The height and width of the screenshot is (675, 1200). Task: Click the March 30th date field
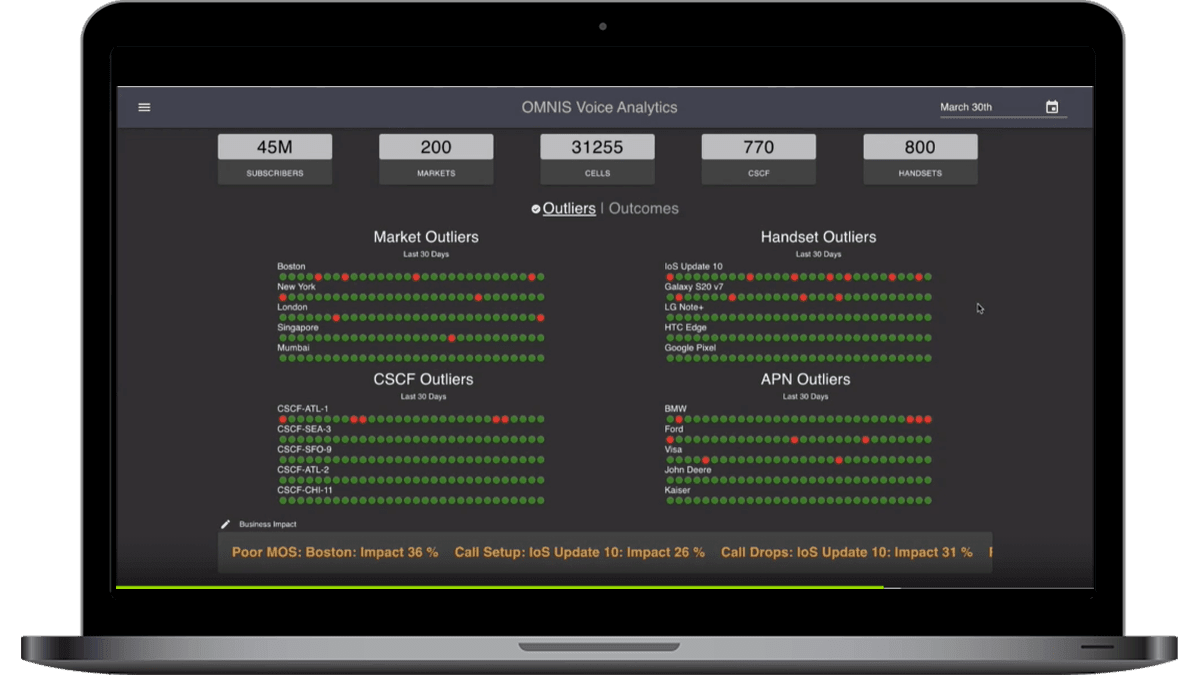(x=988, y=107)
